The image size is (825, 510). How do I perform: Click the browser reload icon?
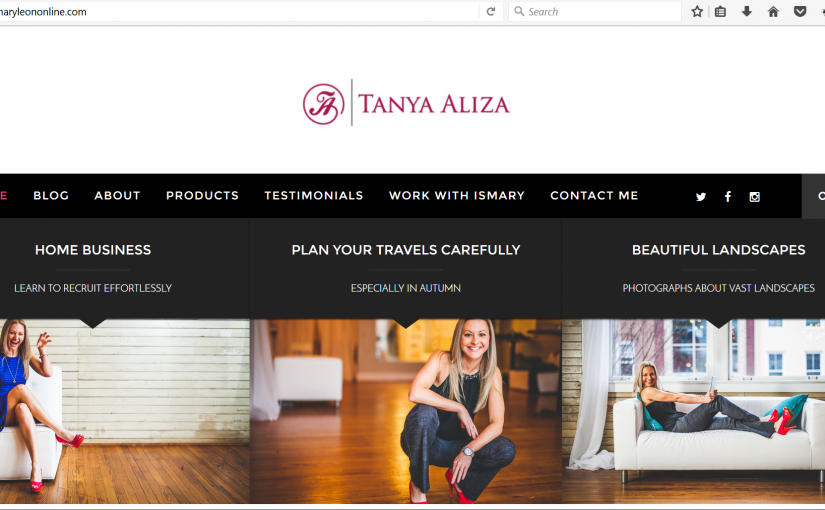pyautogui.click(x=490, y=12)
